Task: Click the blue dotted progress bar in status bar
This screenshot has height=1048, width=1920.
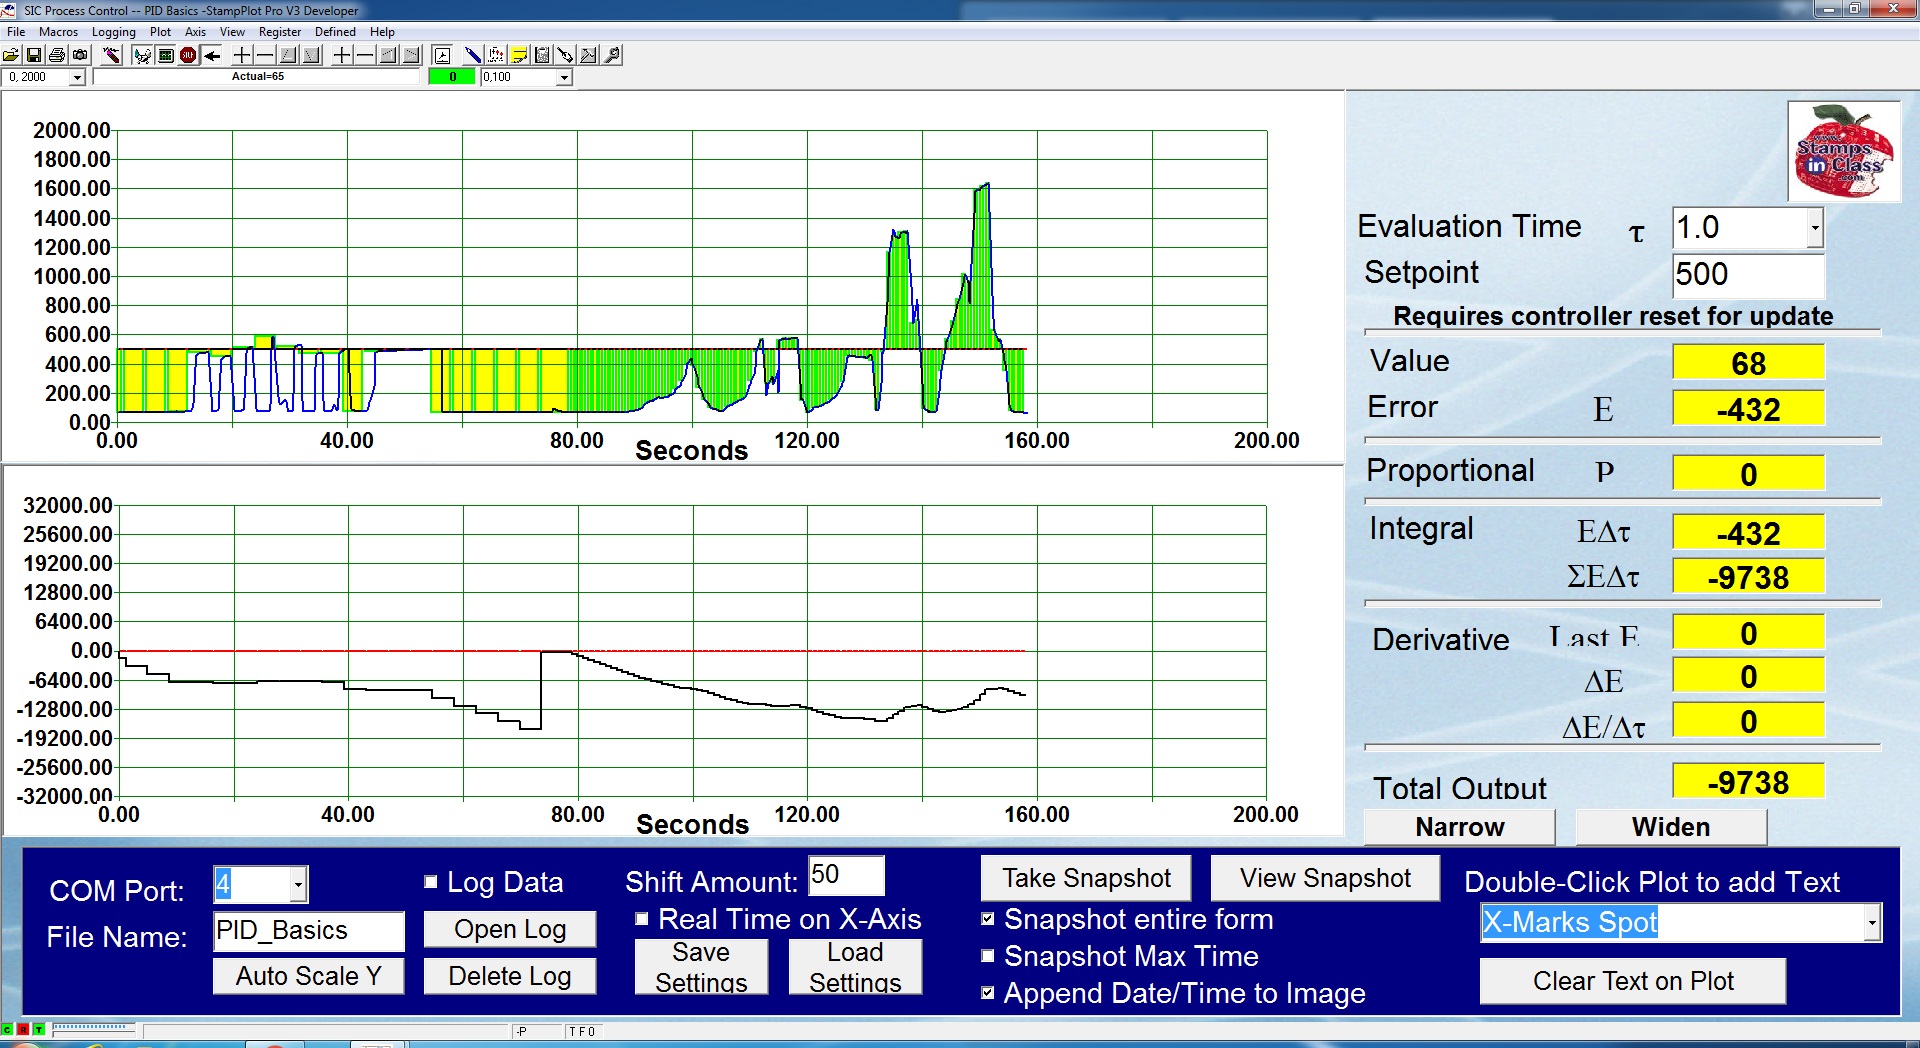Action: pyautogui.click(x=94, y=1027)
